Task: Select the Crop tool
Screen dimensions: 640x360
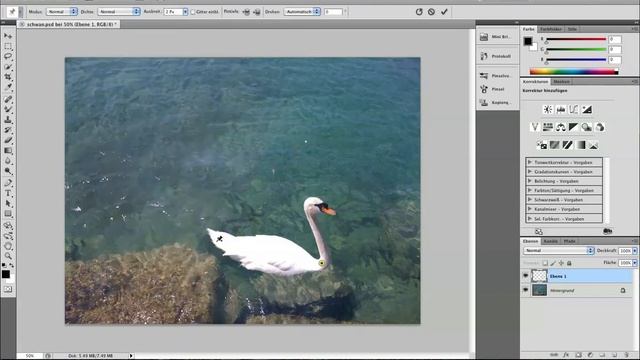Action: (8, 77)
